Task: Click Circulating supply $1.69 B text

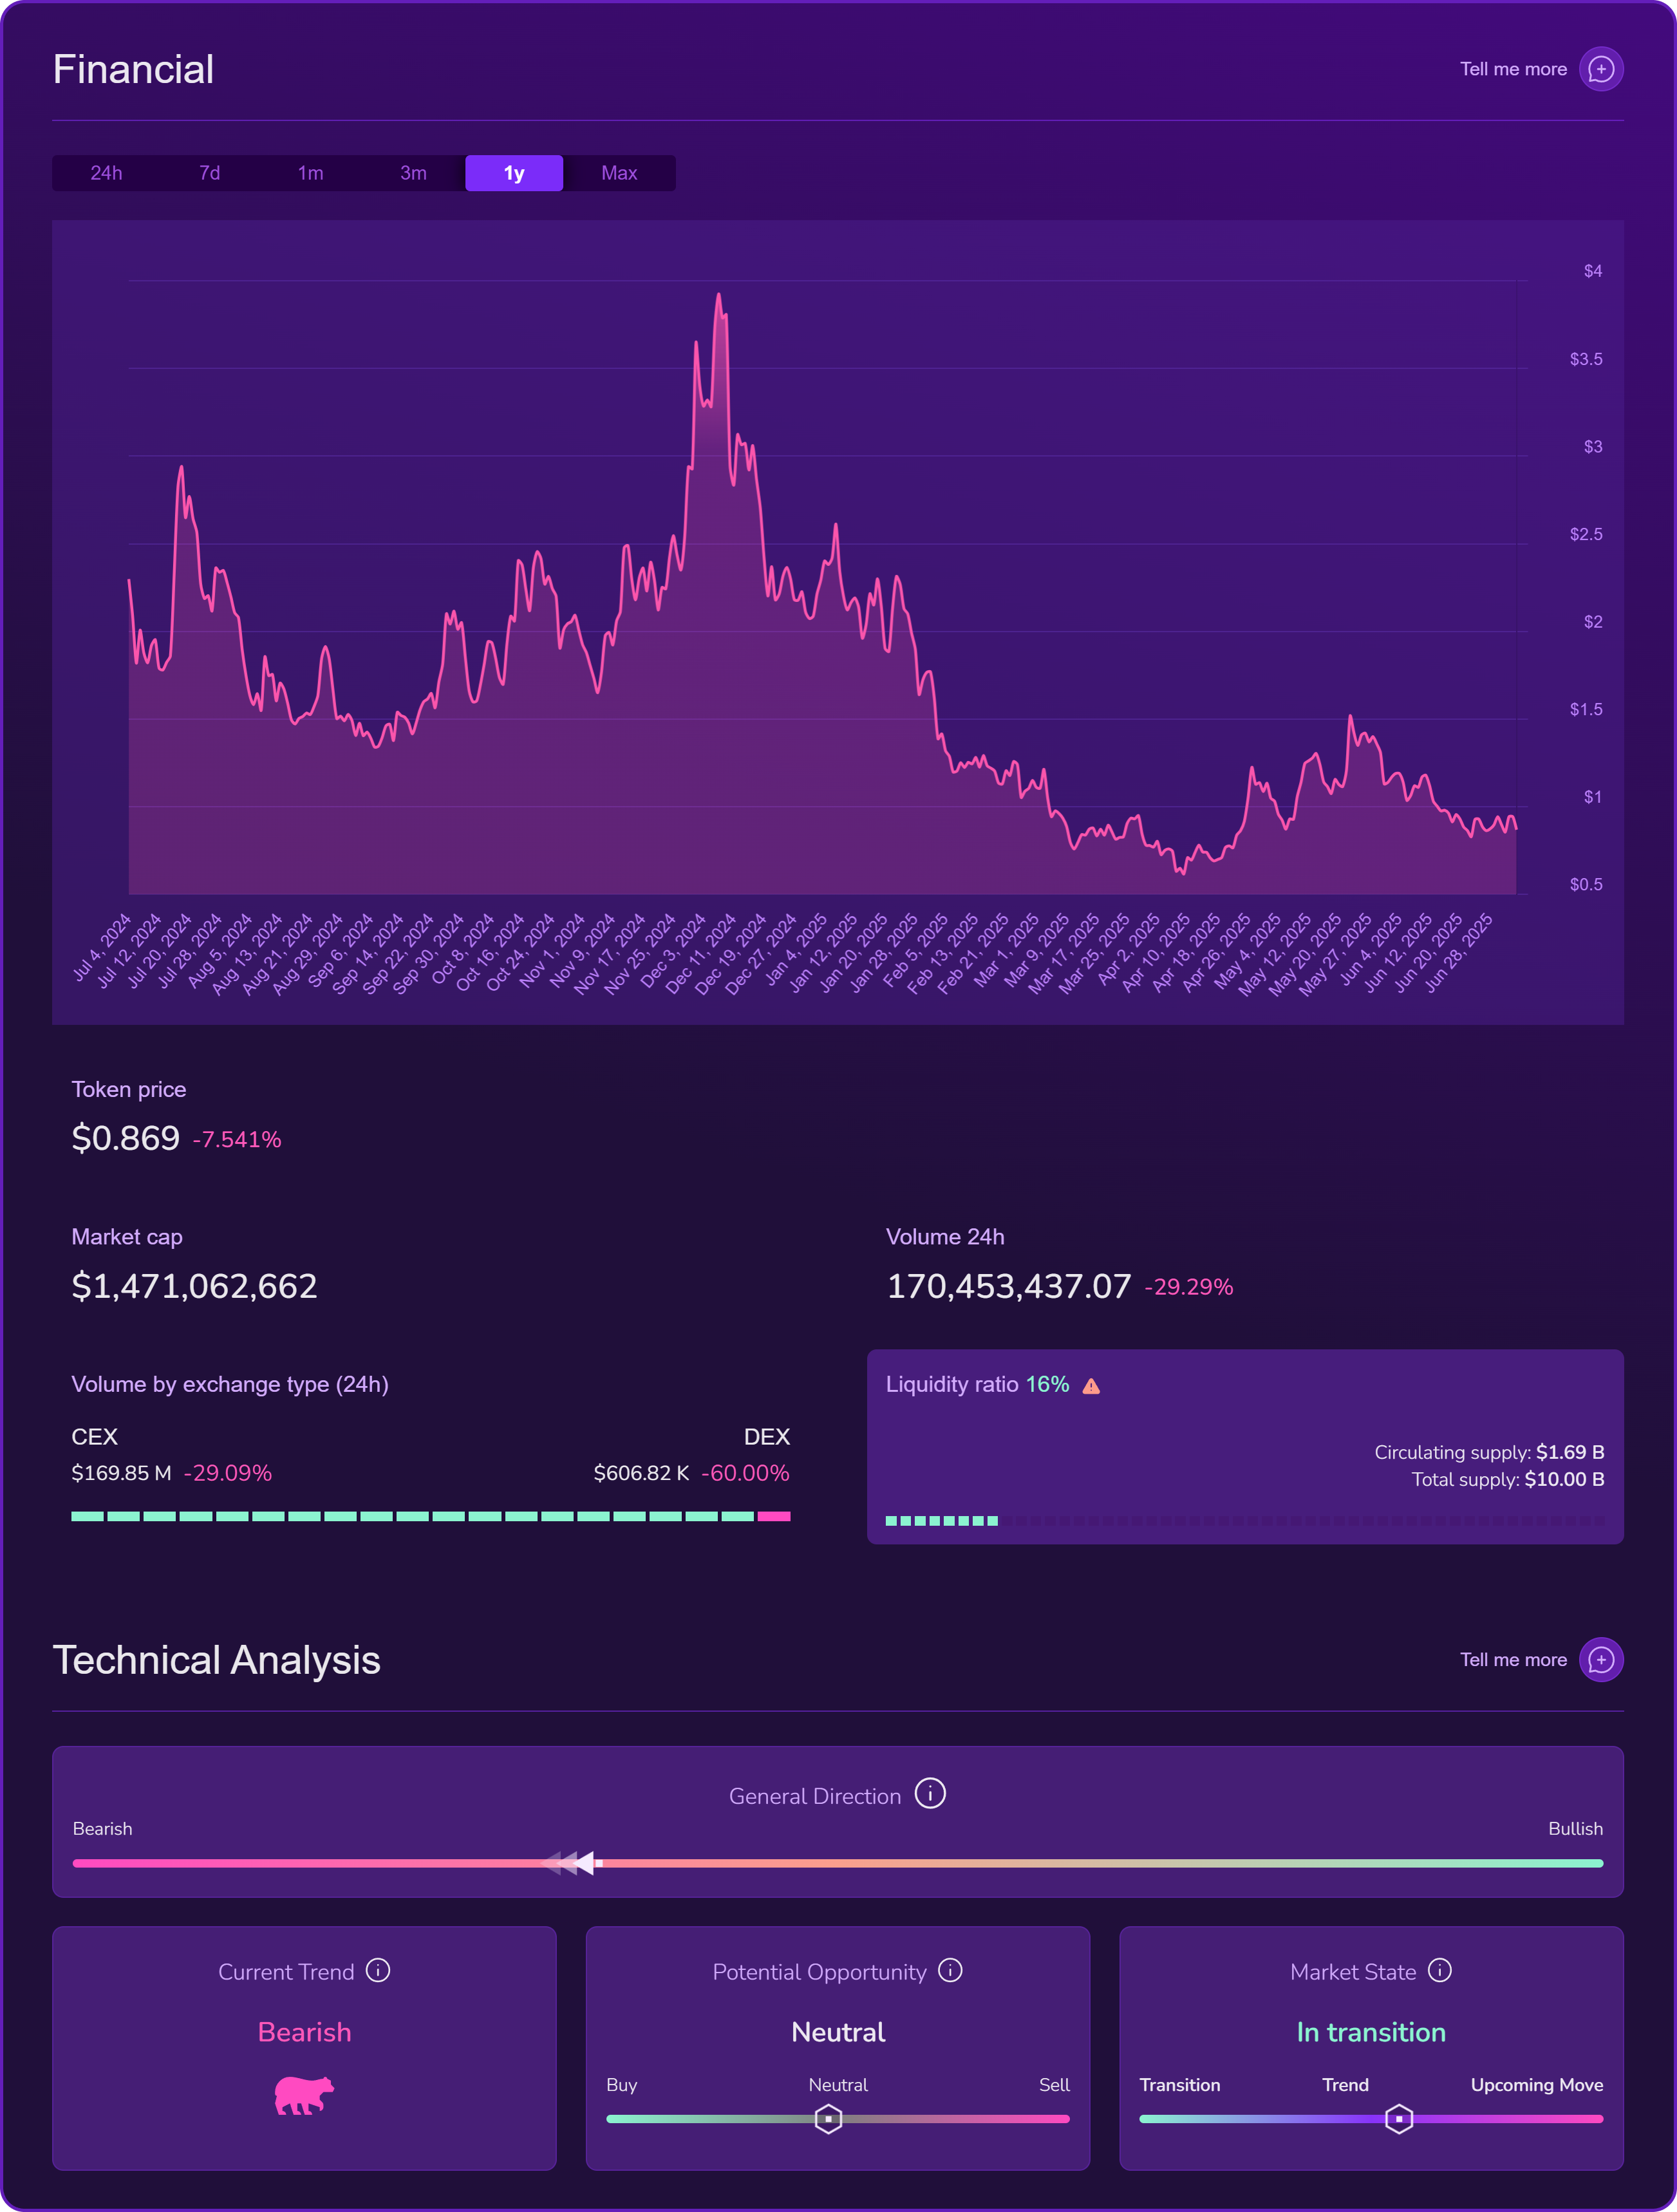Action: [1489, 1452]
